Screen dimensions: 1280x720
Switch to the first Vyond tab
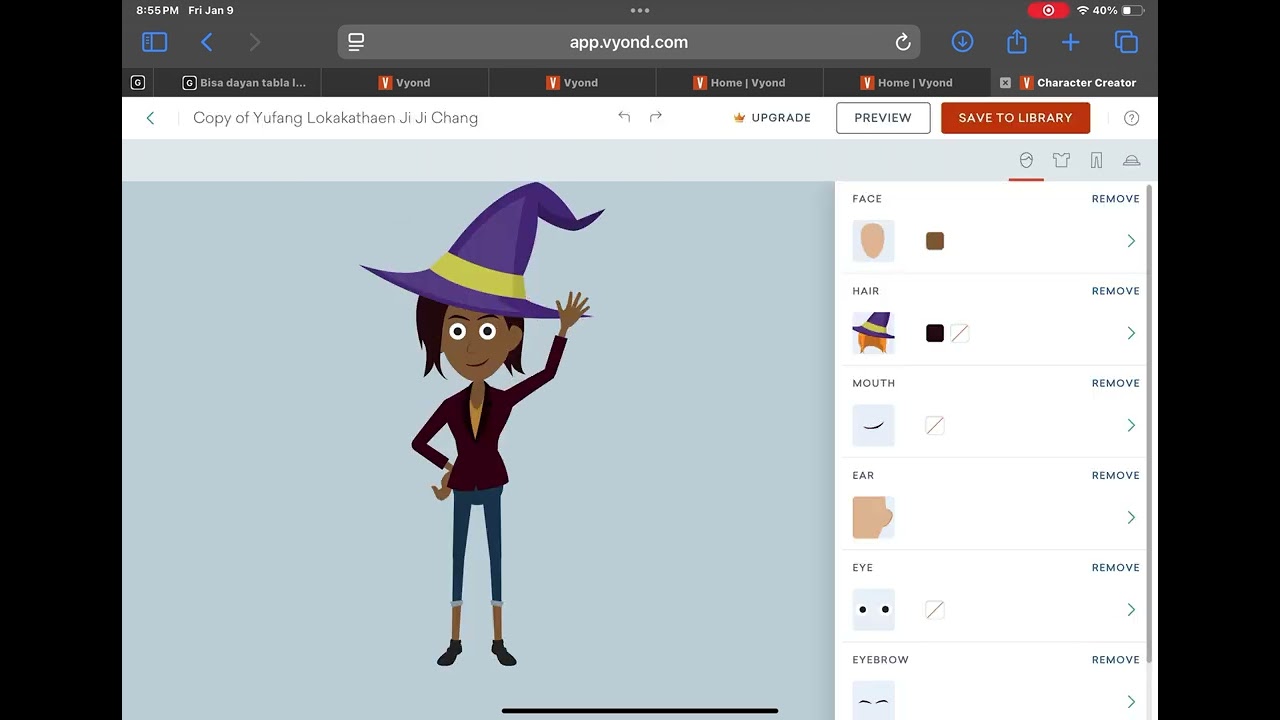coord(405,83)
